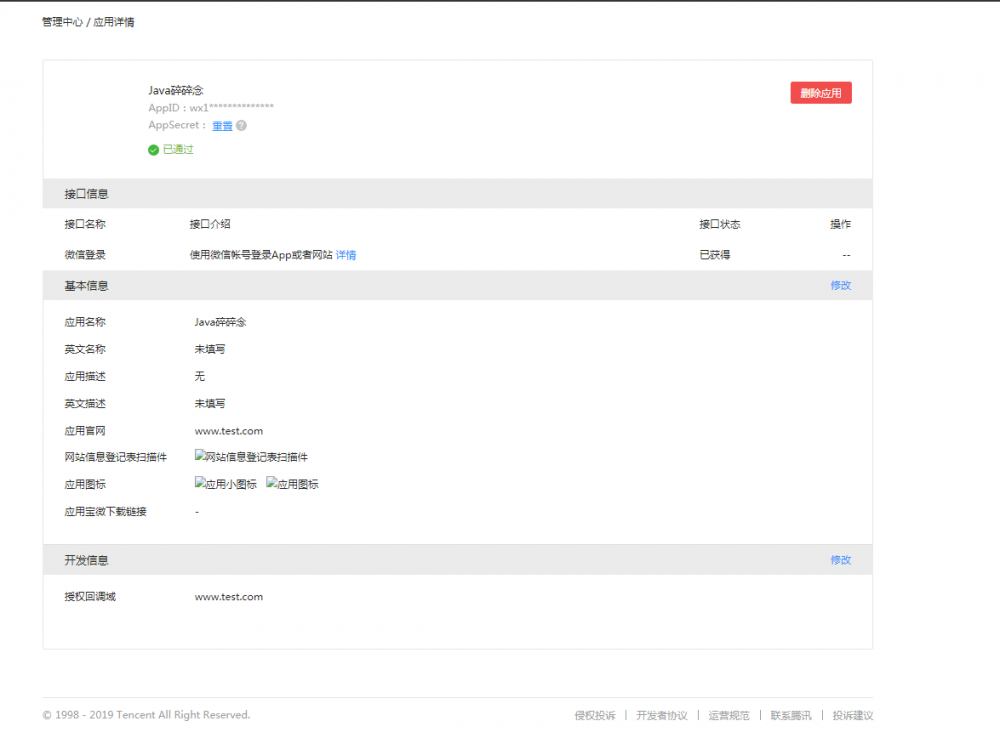The height and width of the screenshot is (755, 1000).
Task: Open the 开发者协议 footer link
Action: click(662, 716)
